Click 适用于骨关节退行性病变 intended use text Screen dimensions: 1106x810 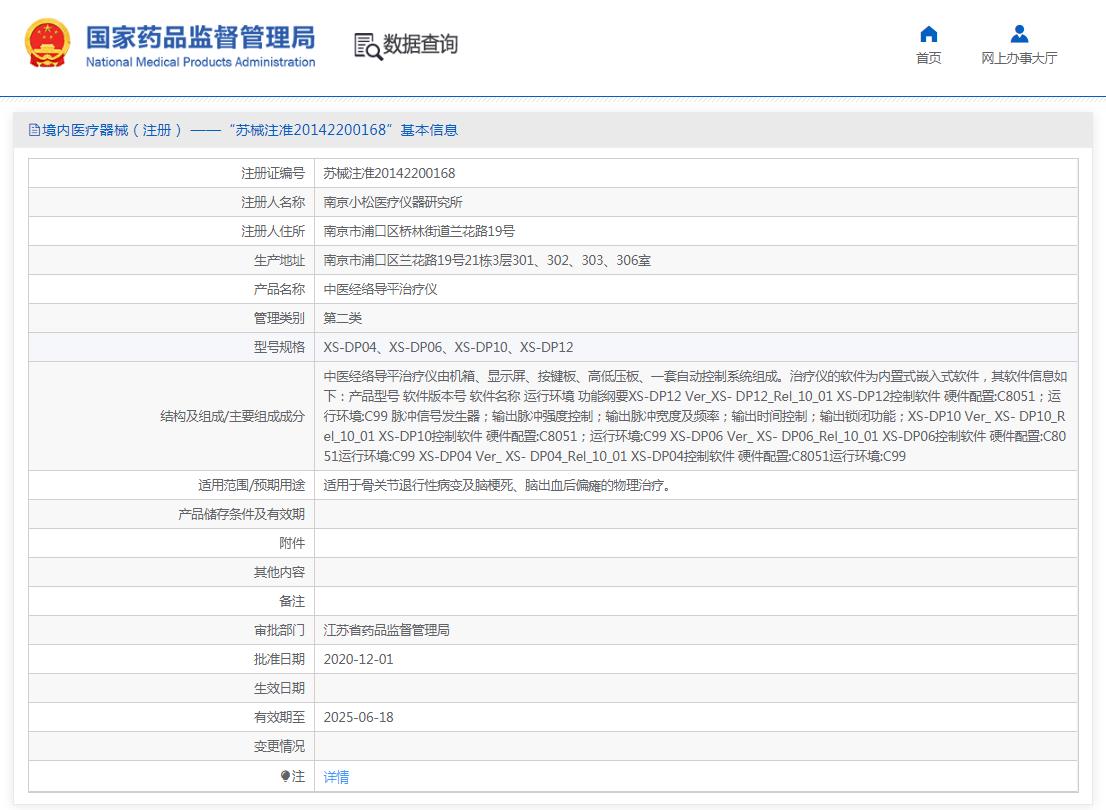point(497,485)
